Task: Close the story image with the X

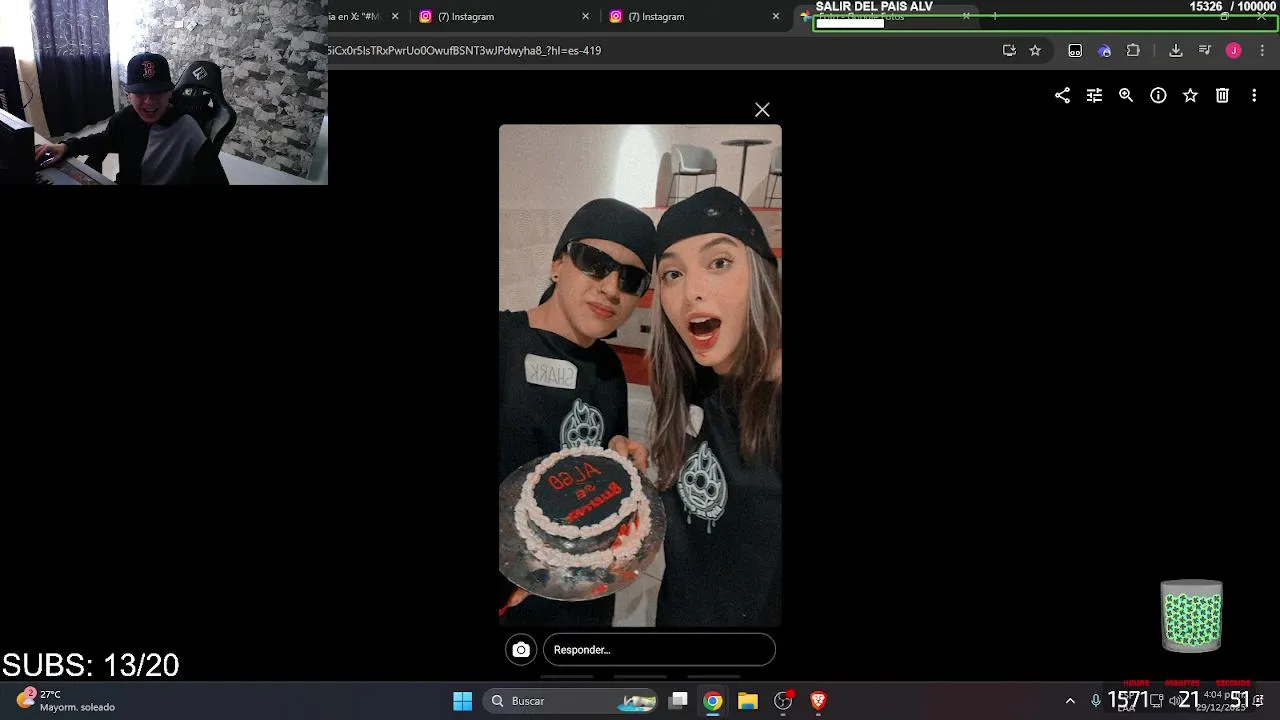Action: pos(762,110)
